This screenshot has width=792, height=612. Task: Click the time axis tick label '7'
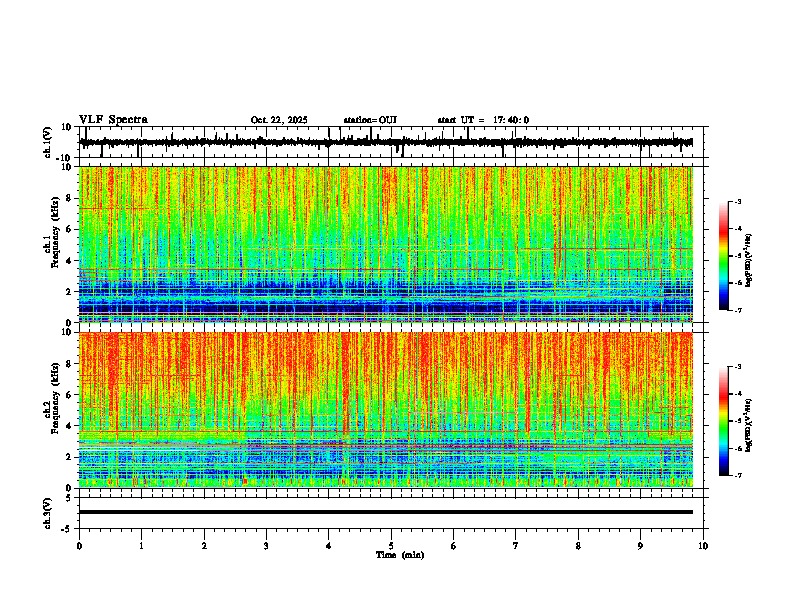coord(516,546)
